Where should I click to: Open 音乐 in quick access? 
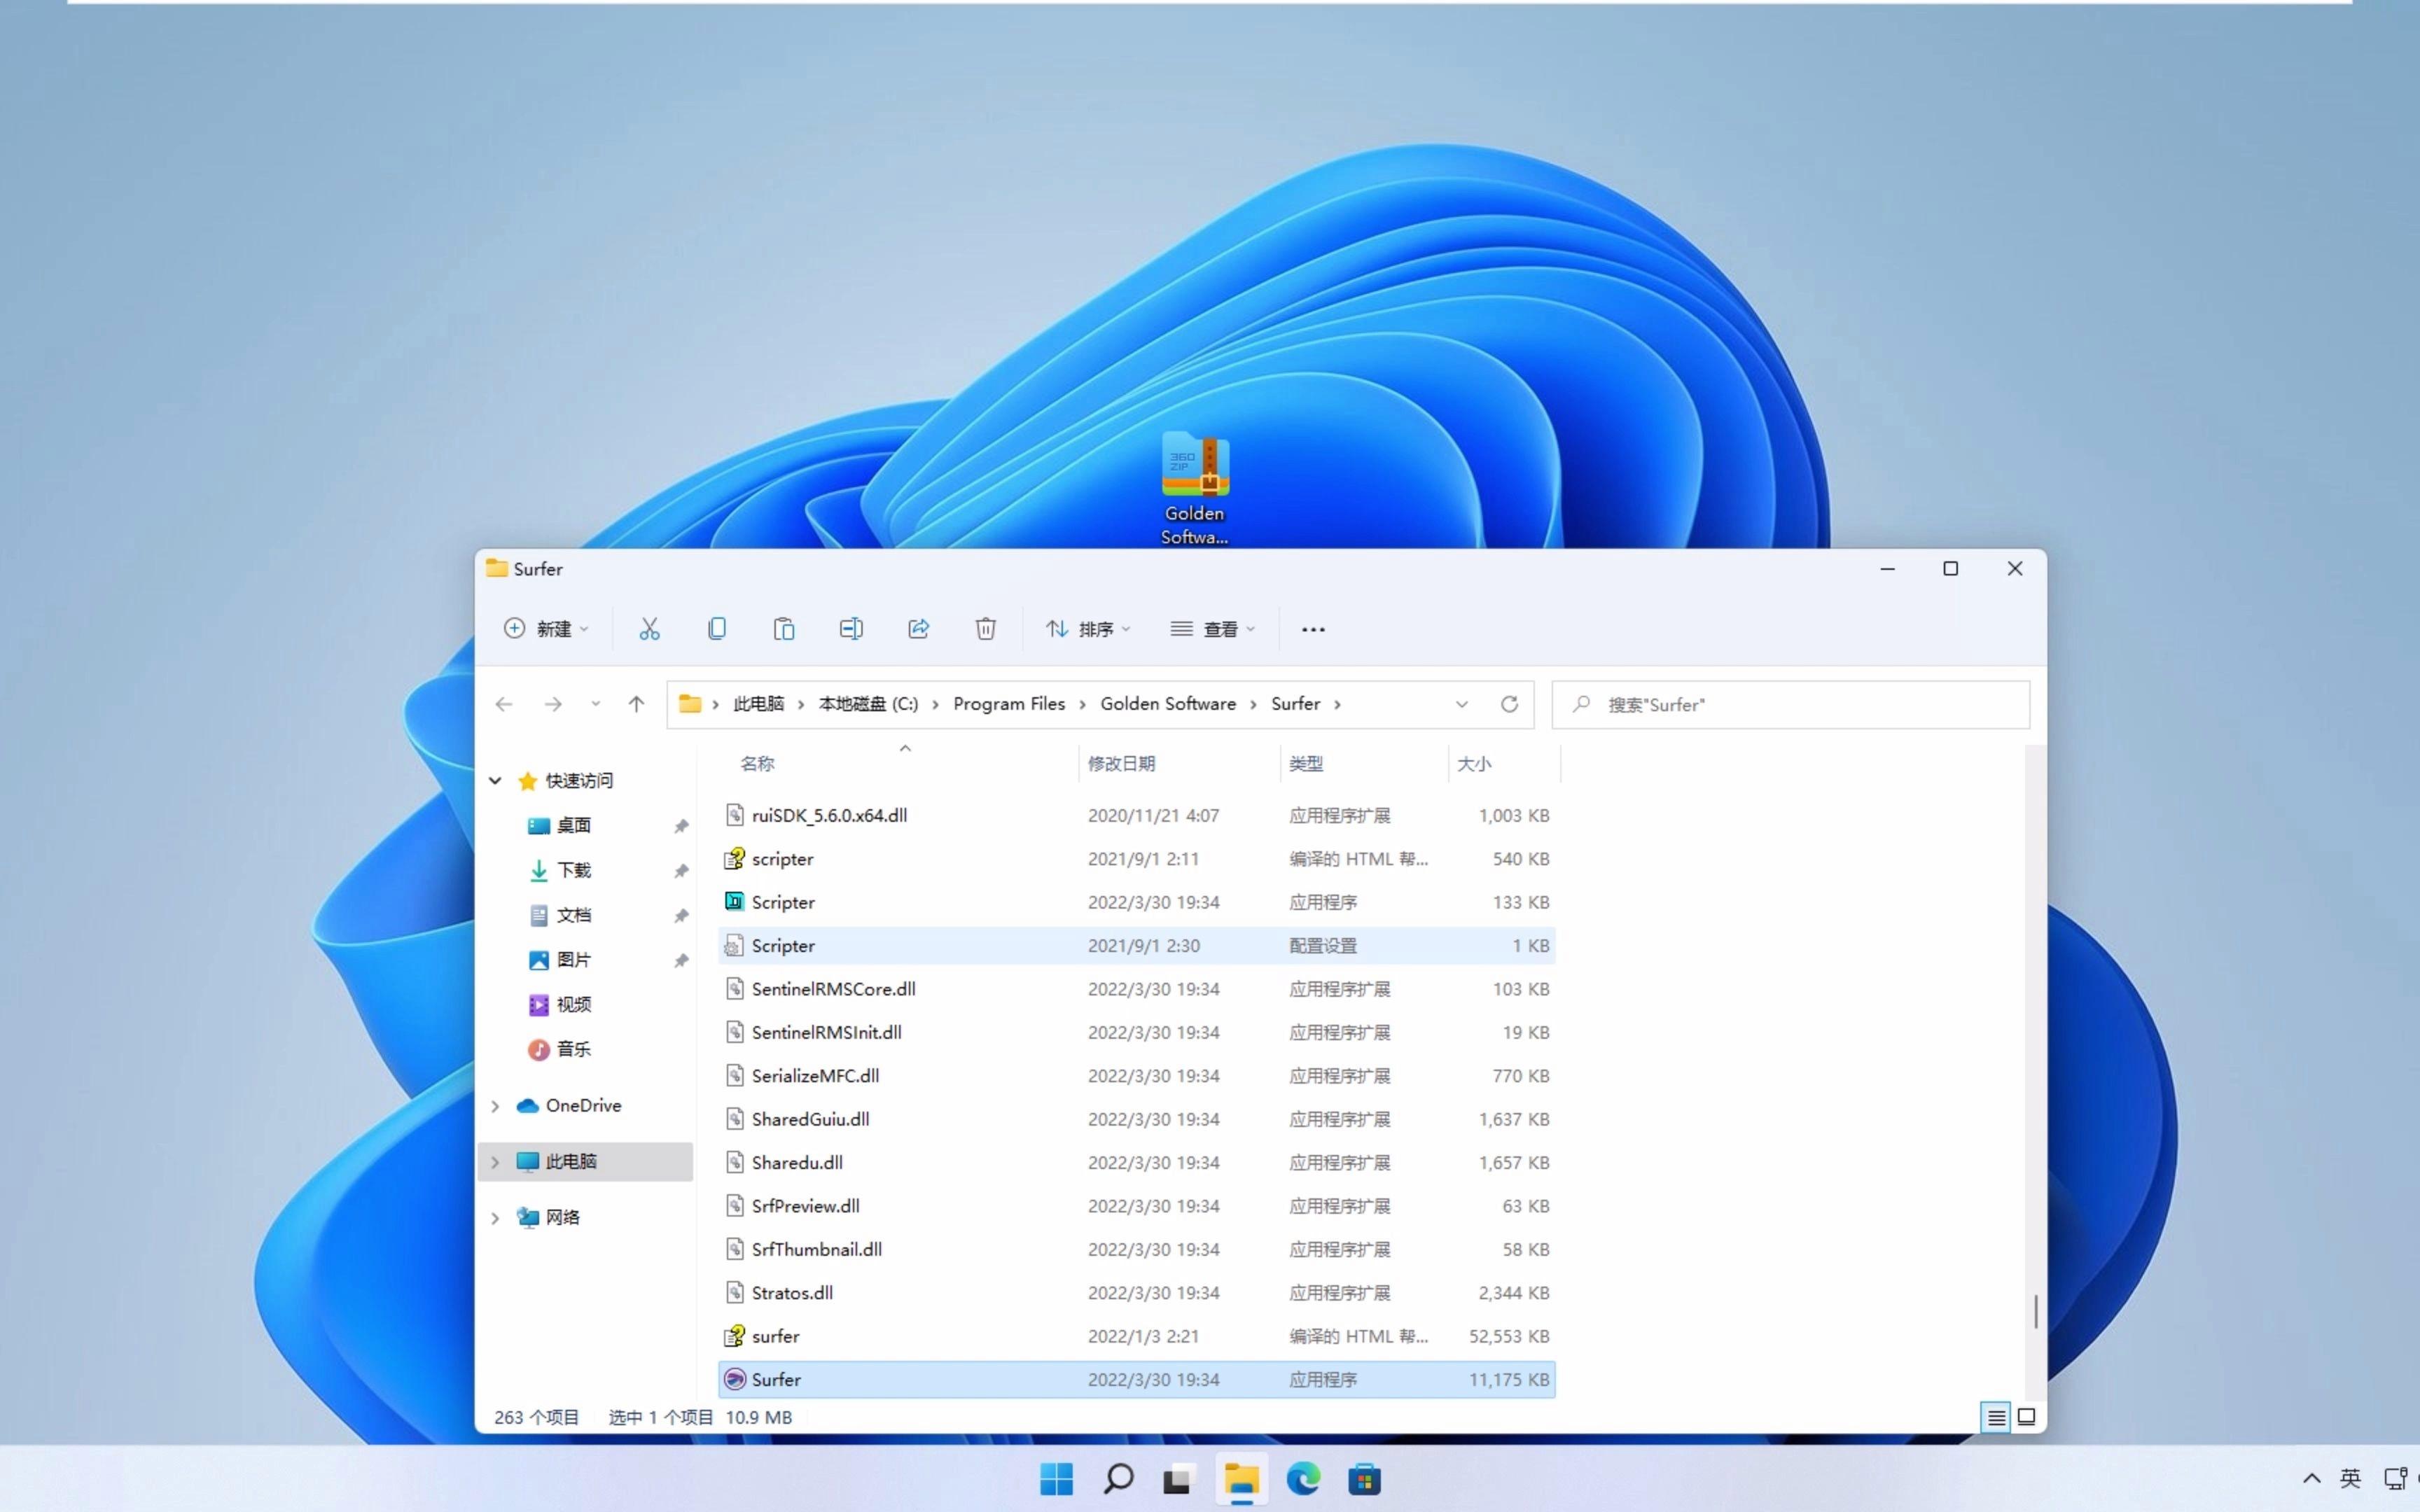573,1049
